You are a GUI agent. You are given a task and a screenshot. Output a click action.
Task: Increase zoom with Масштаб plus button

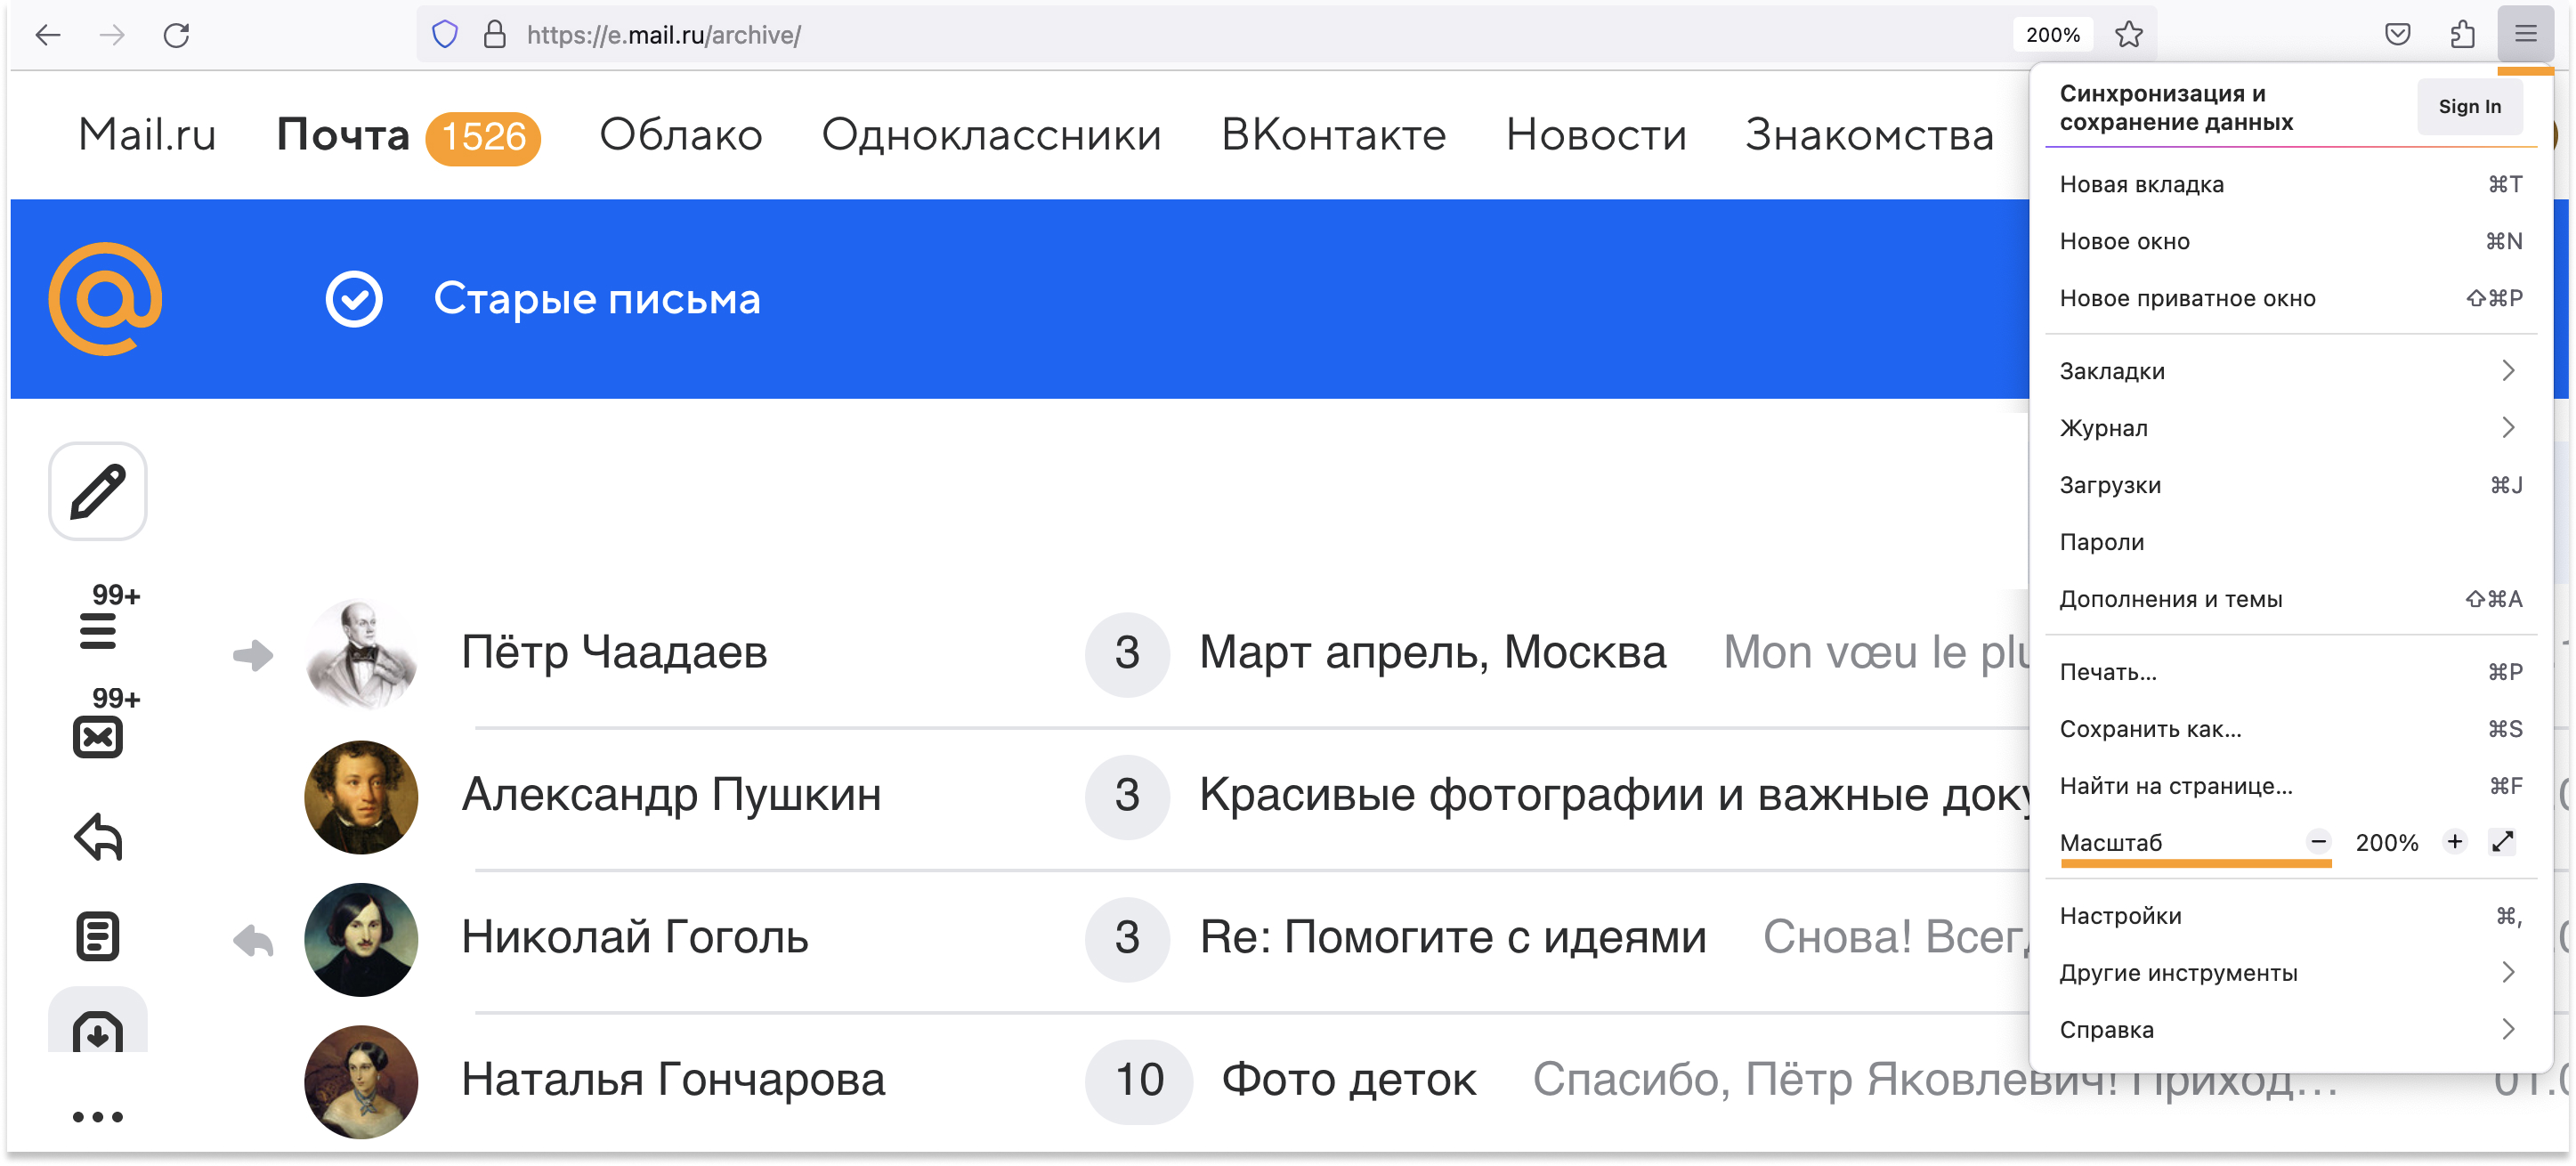point(2454,842)
